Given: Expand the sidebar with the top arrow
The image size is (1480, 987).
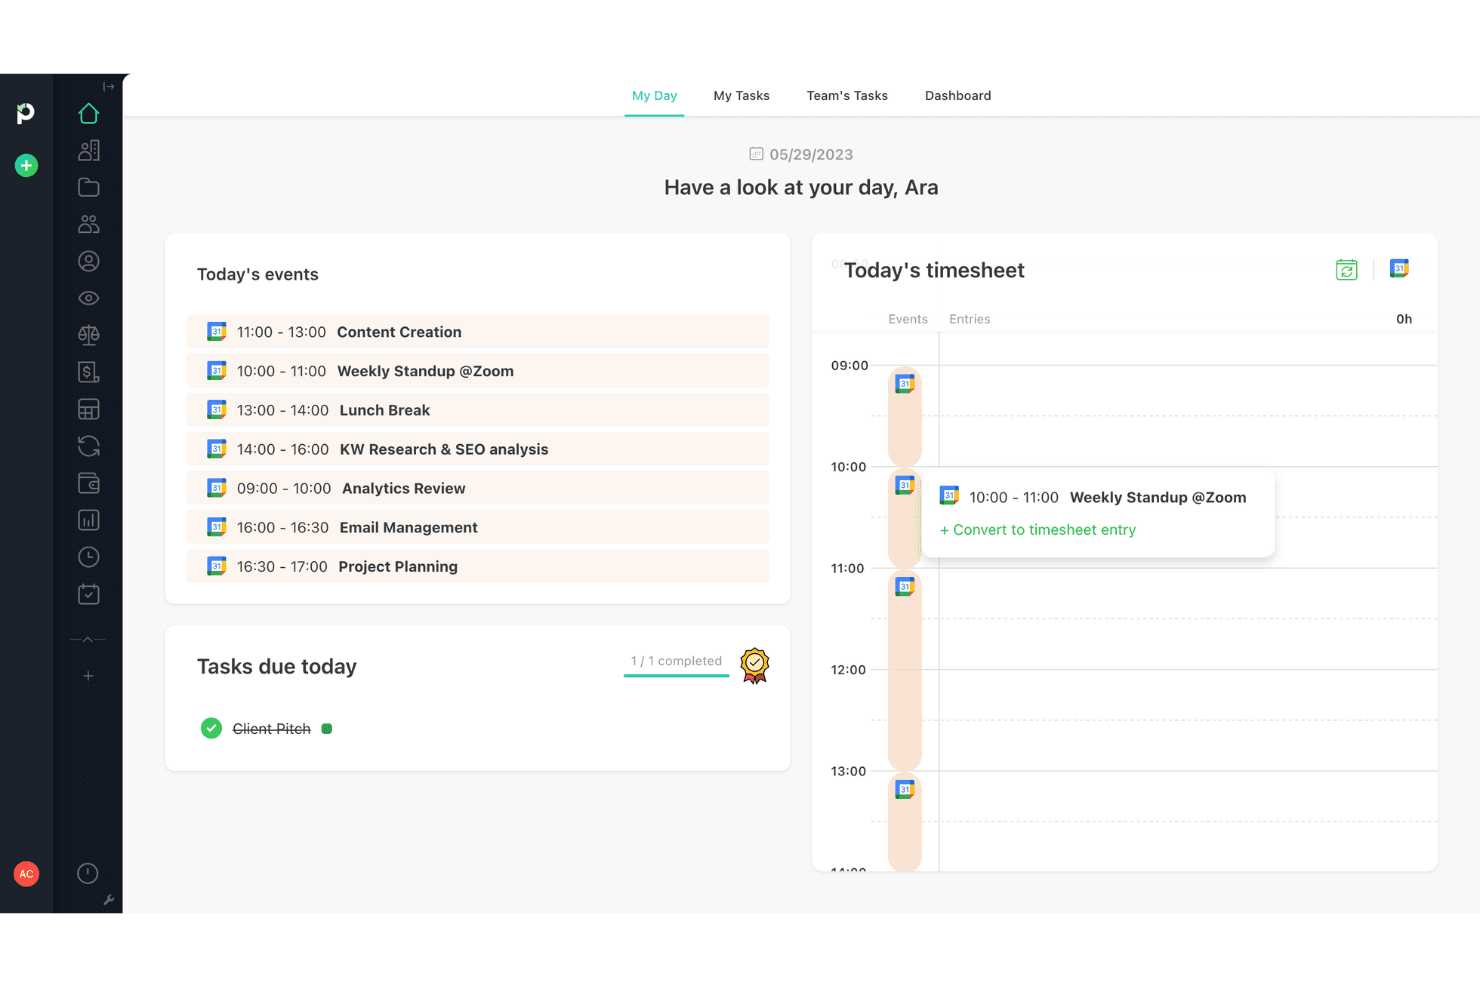Looking at the screenshot, I should (109, 87).
